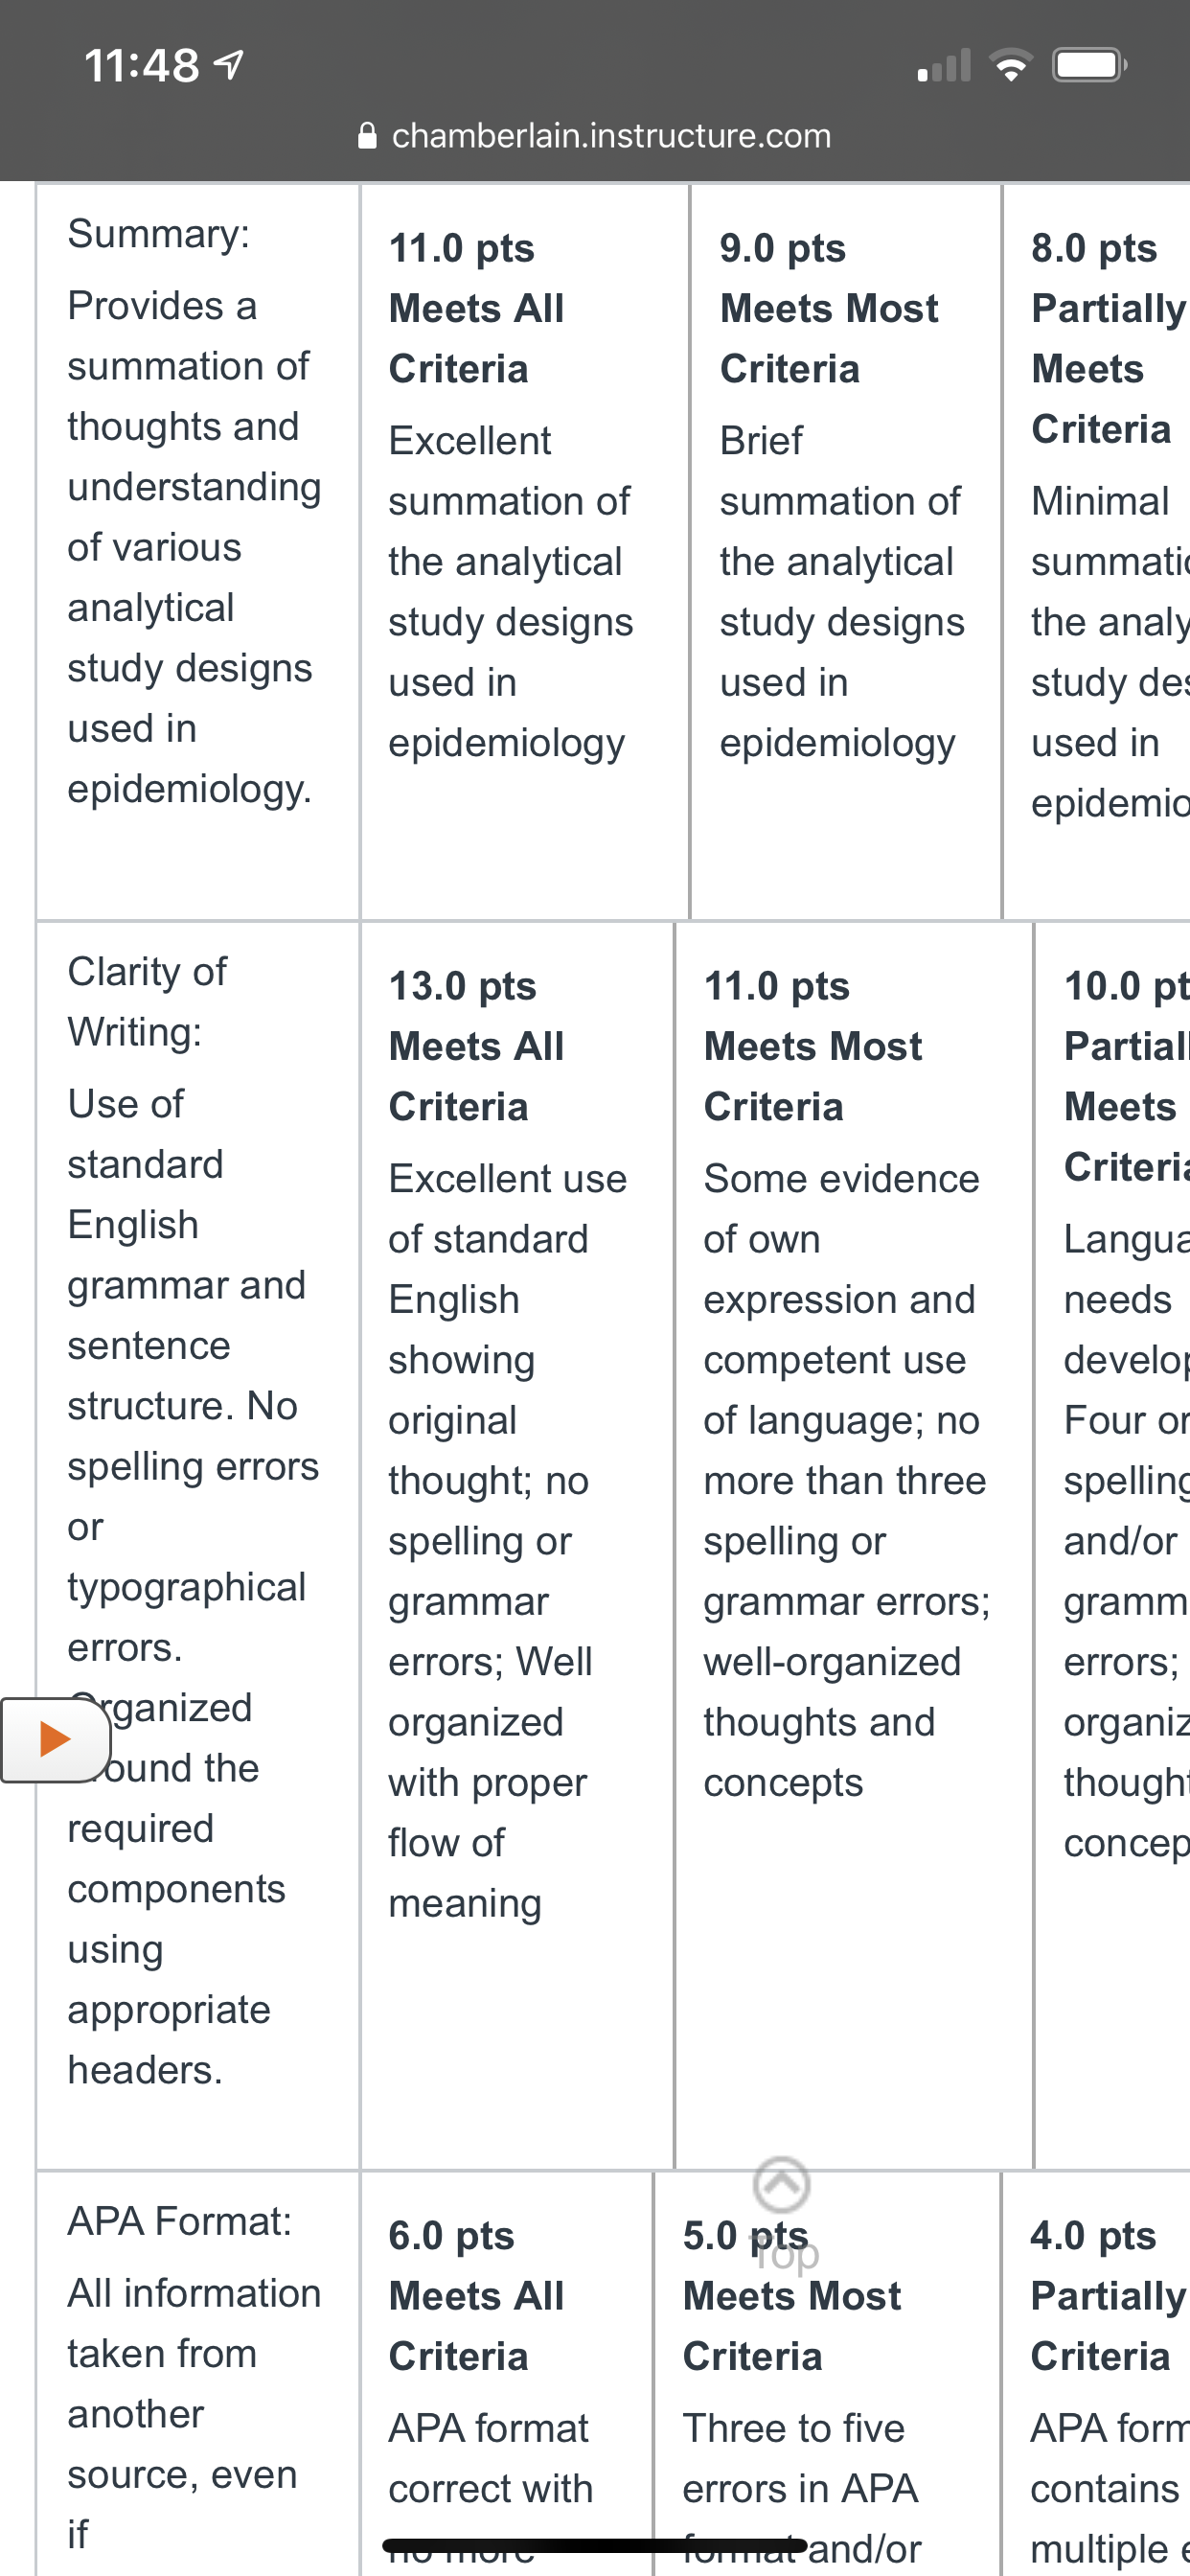The width and height of the screenshot is (1190, 2576).
Task: Select Clarity of Writing 13.0 pts cell
Action: pyautogui.click(x=517, y=1546)
